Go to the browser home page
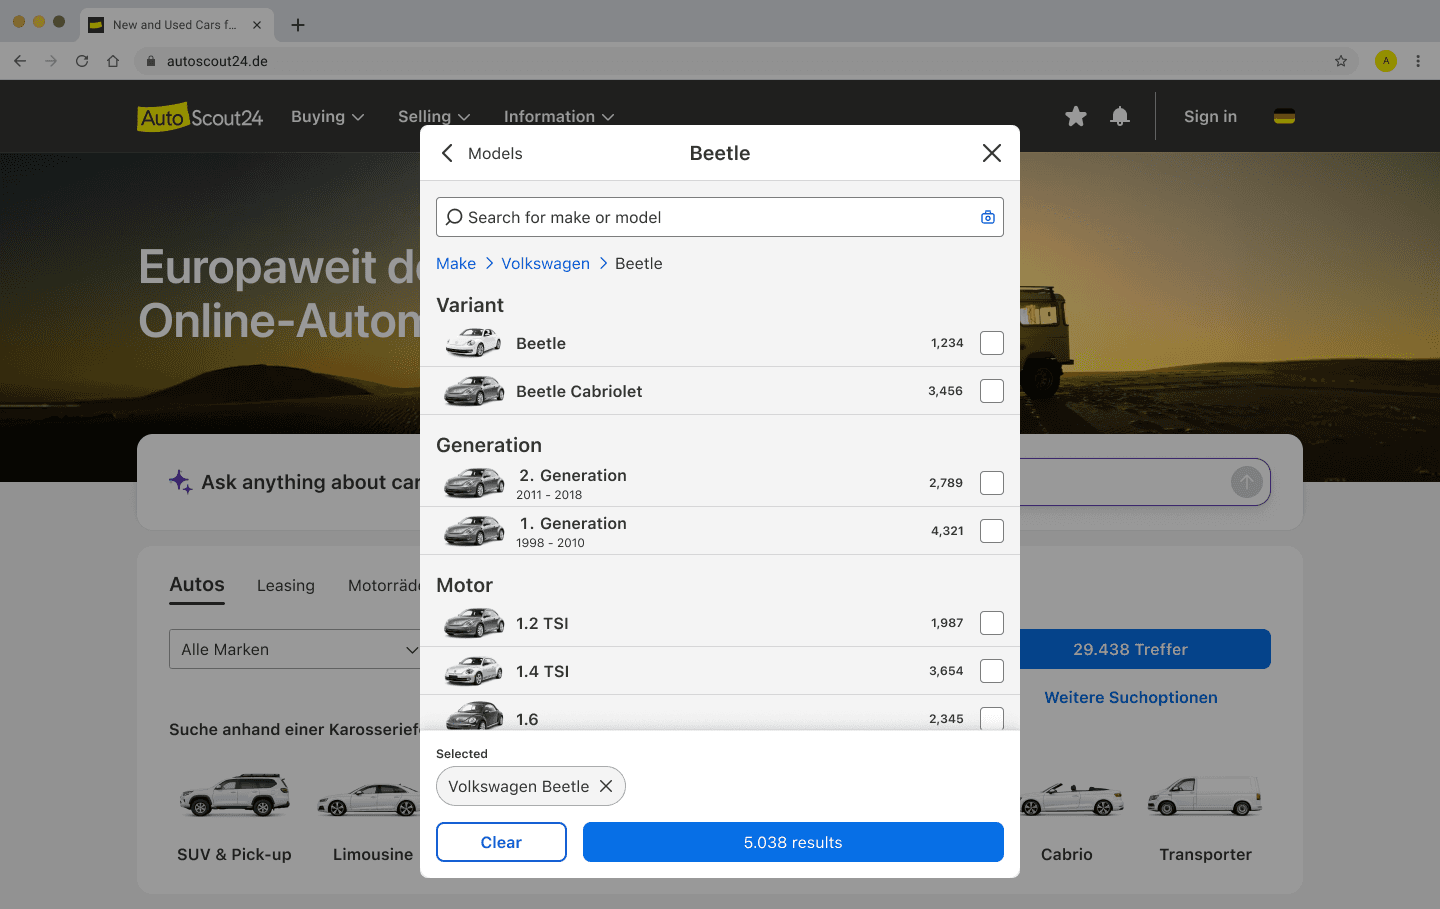This screenshot has height=909, width=1440. coord(113,61)
